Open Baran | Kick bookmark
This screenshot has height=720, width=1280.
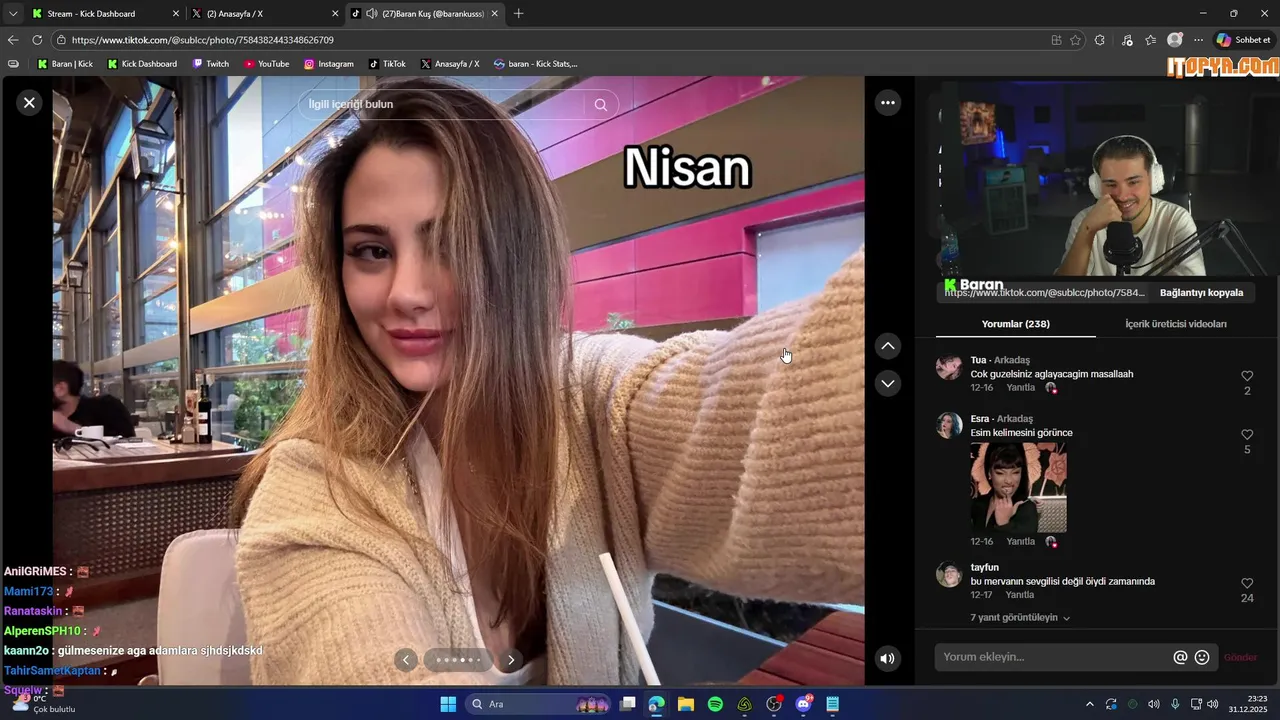65,64
